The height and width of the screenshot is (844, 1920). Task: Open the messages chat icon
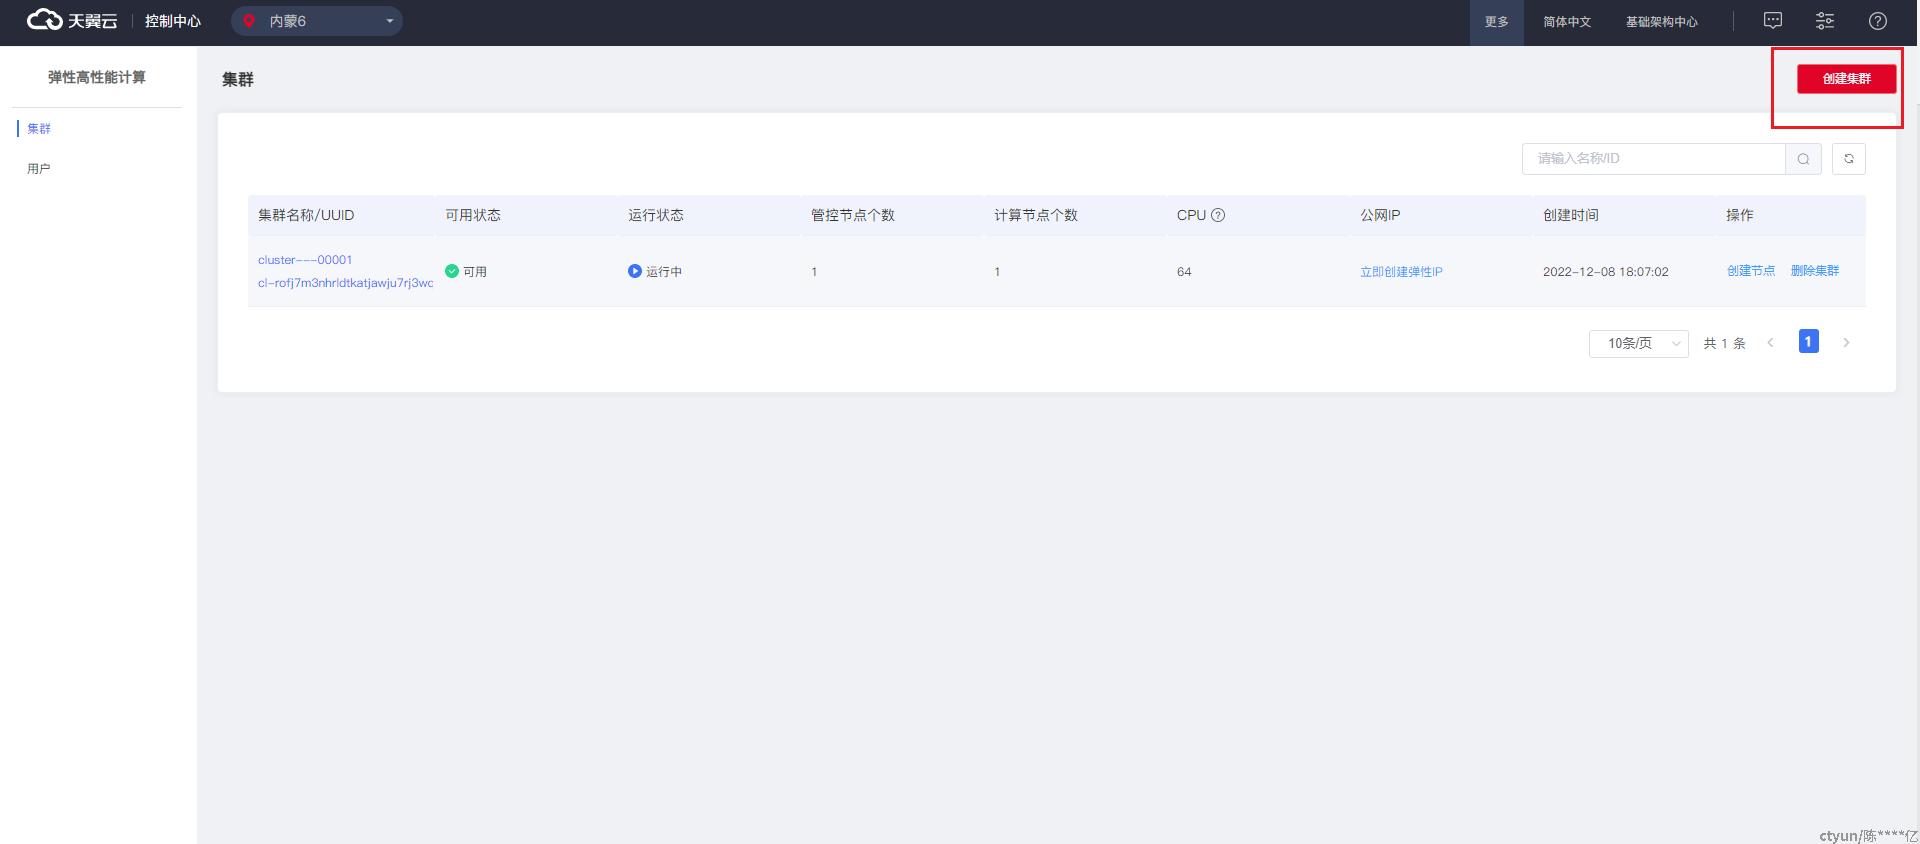point(1772,21)
